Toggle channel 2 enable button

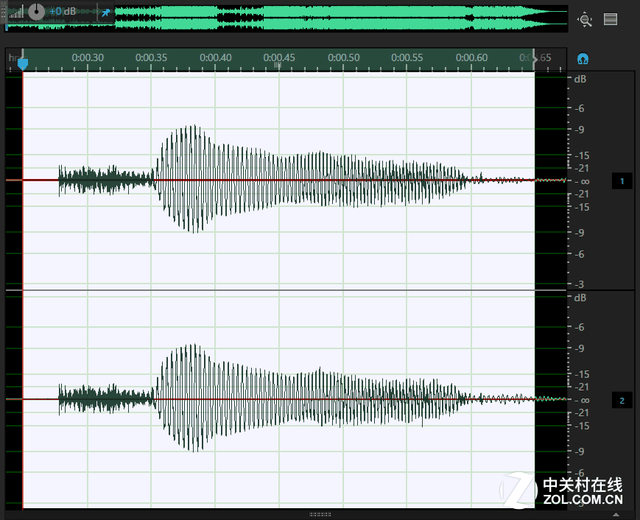(621, 400)
